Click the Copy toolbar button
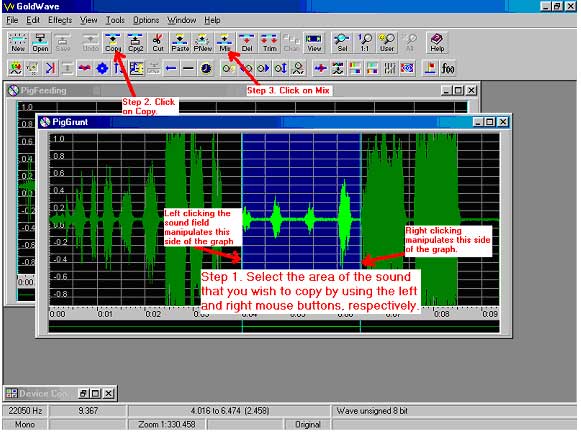Viewport: 581px width, 434px height. (113, 43)
